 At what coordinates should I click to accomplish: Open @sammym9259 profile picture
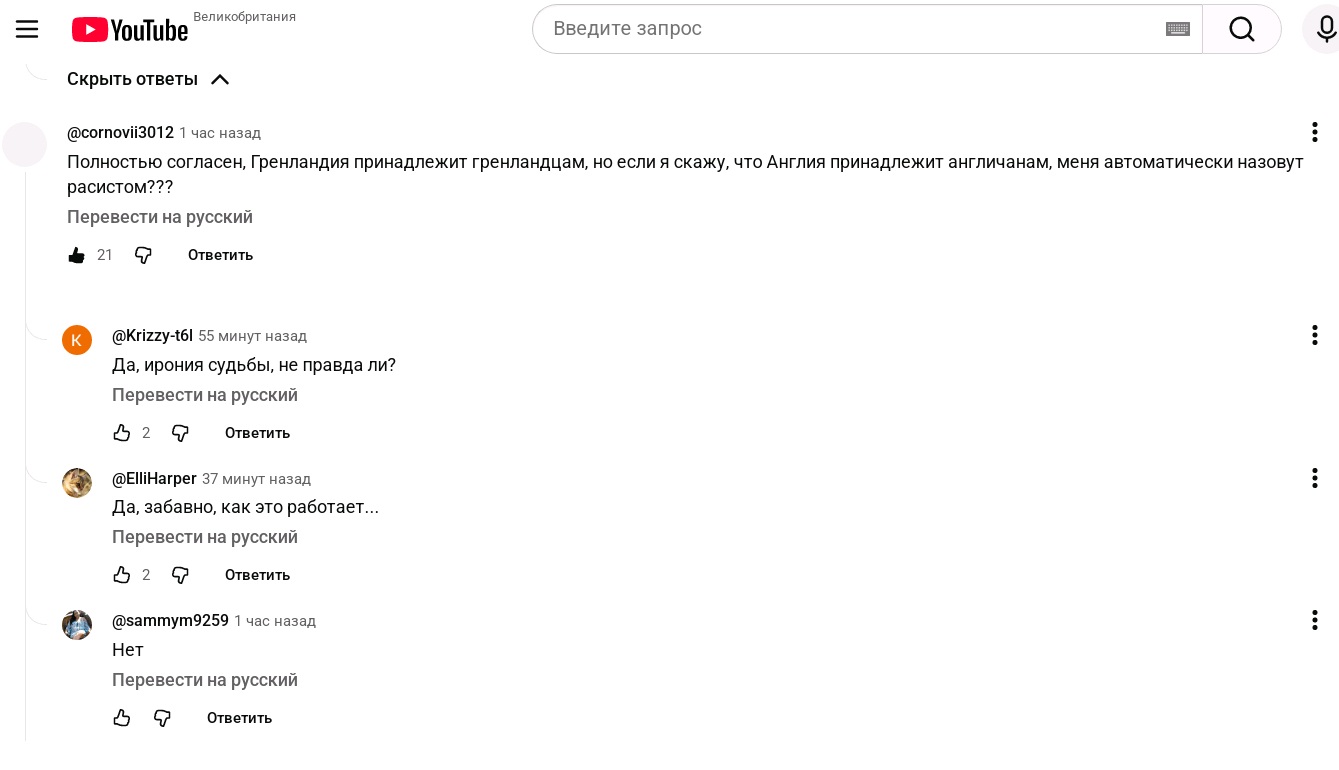point(77,625)
